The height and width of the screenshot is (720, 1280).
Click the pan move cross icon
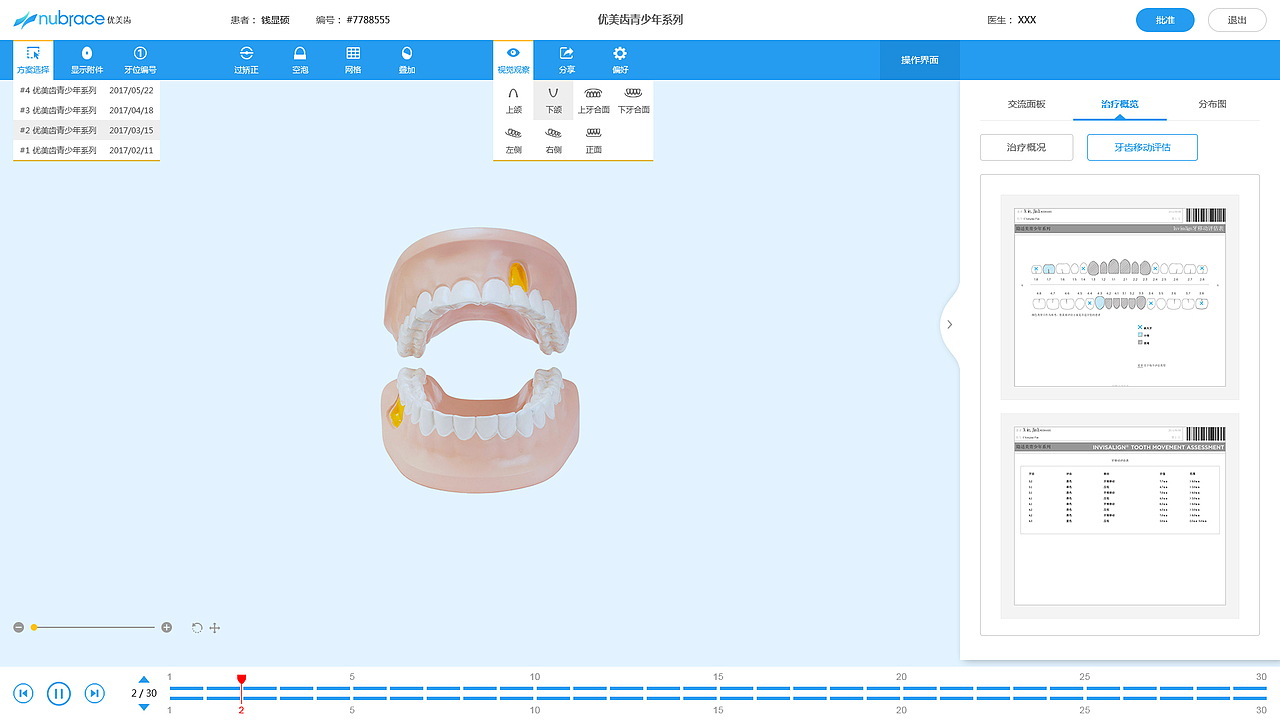pyautogui.click(x=214, y=628)
